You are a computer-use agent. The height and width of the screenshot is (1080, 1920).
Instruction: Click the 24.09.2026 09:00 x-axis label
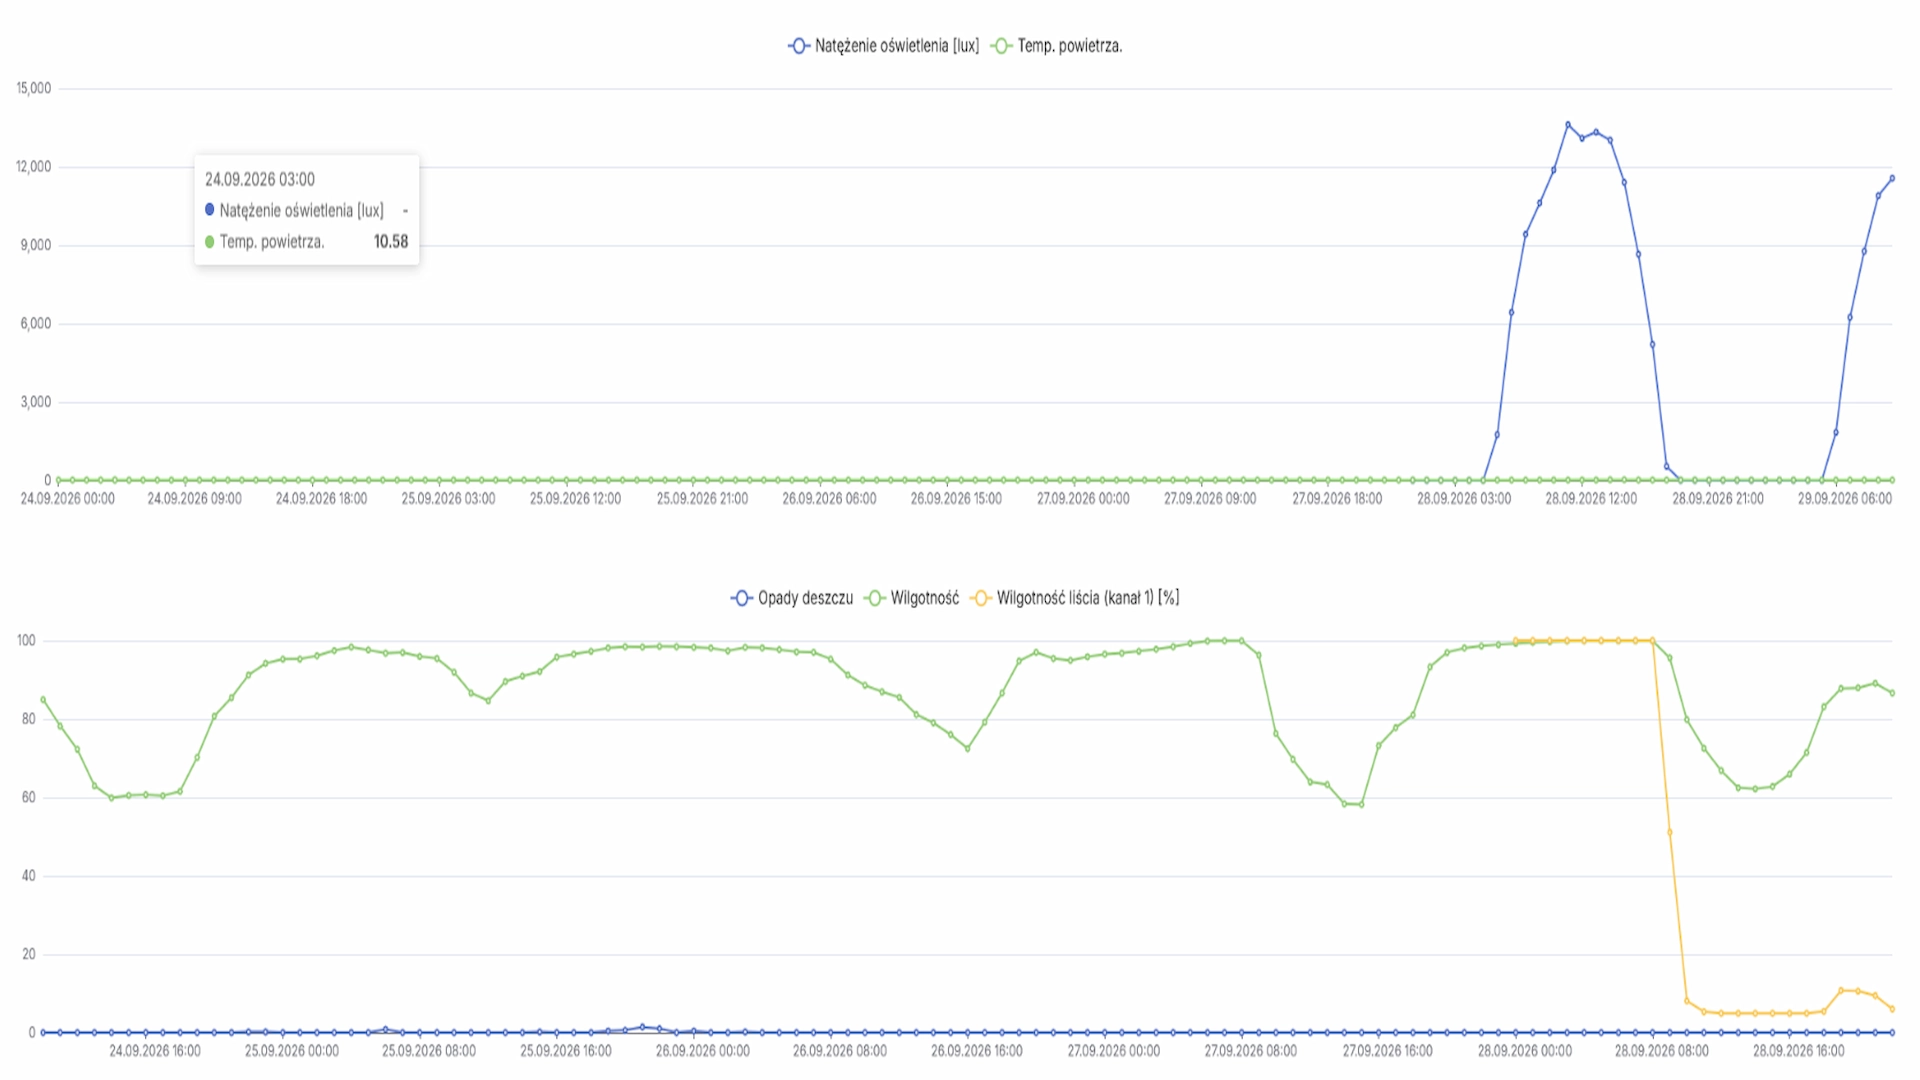(x=194, y=498)
